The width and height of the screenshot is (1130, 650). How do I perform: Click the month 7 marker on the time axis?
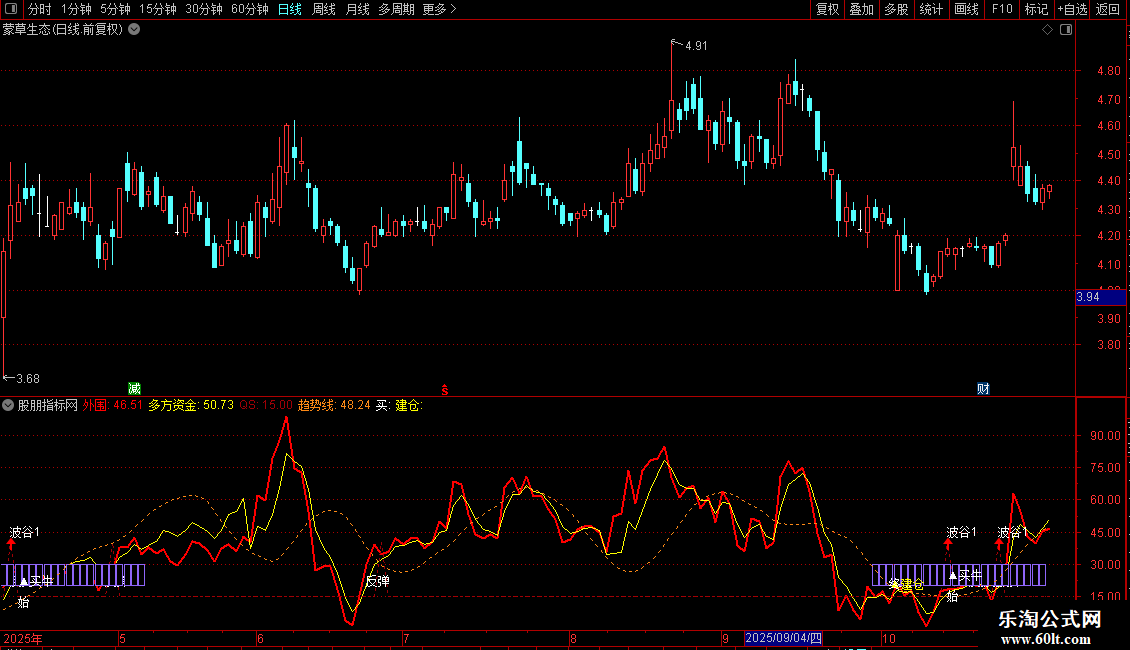coord(406,638)
